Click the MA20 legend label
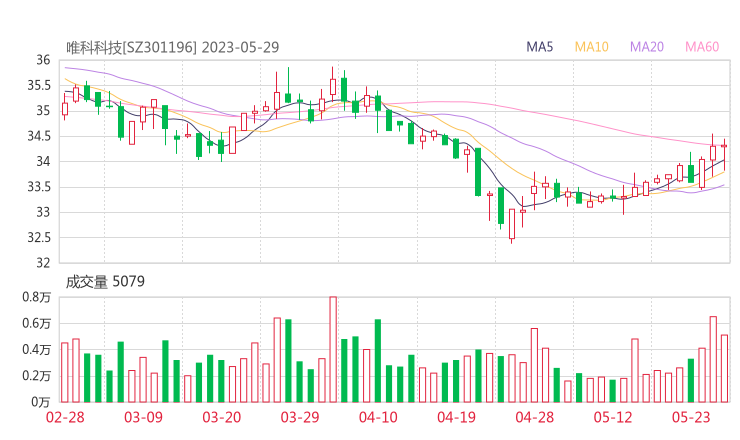The image size is (740, 440). tap(647, 47)
